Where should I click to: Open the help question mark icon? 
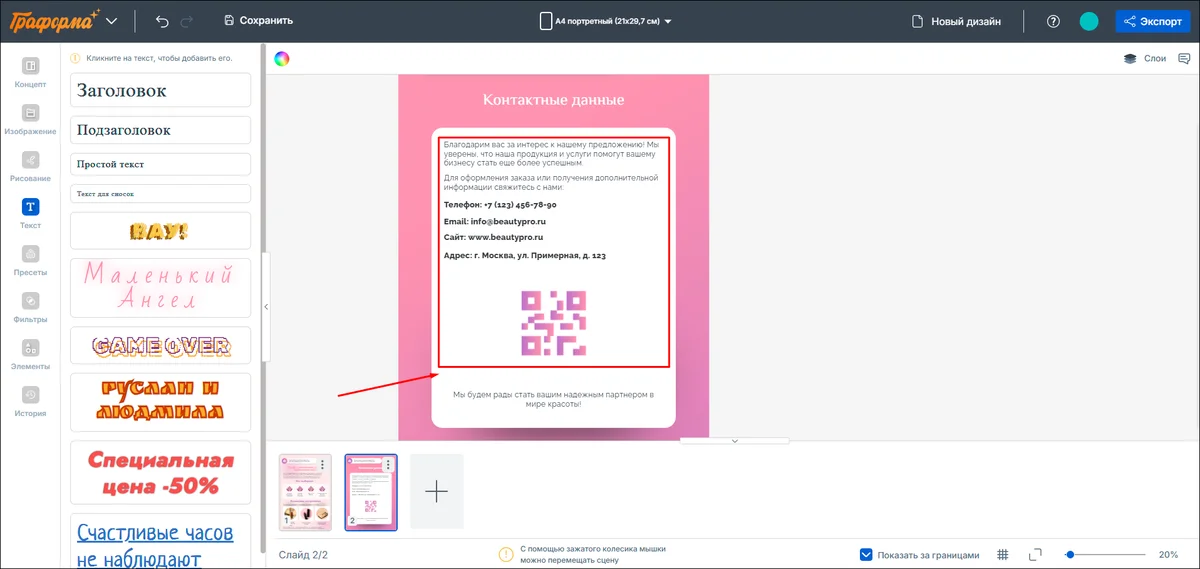click(x=1053, y=21)
